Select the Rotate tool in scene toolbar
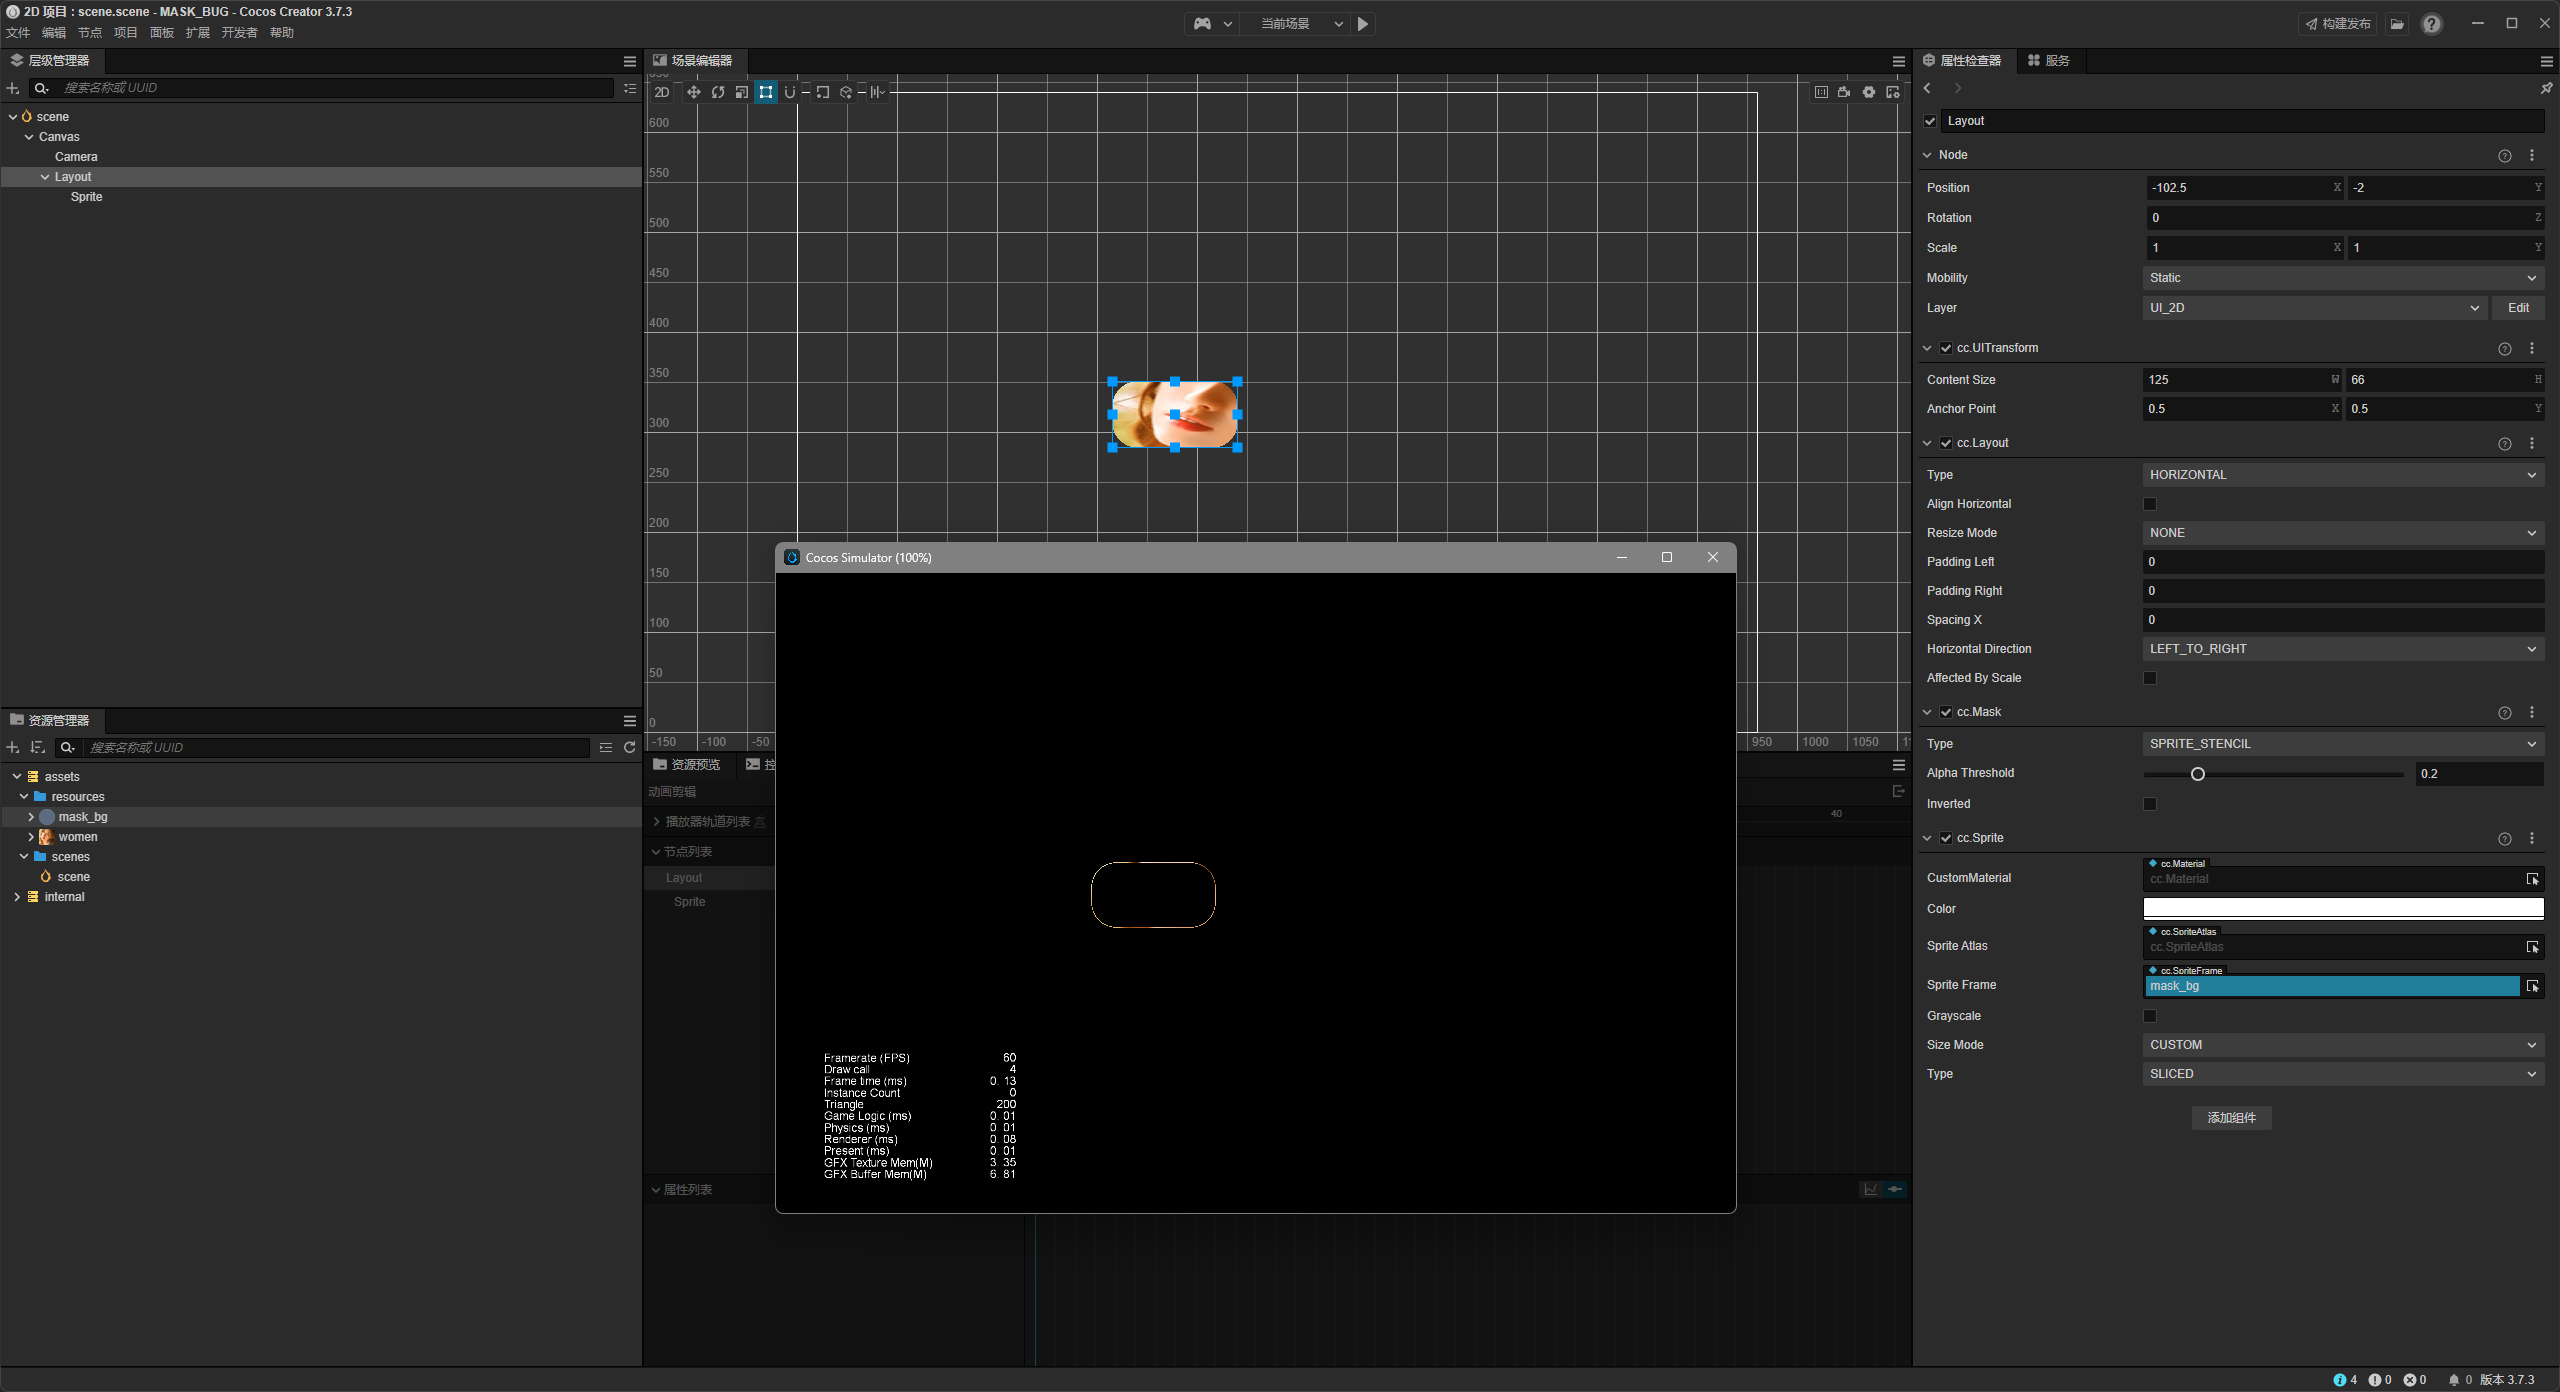 click(x=718, y=92)
